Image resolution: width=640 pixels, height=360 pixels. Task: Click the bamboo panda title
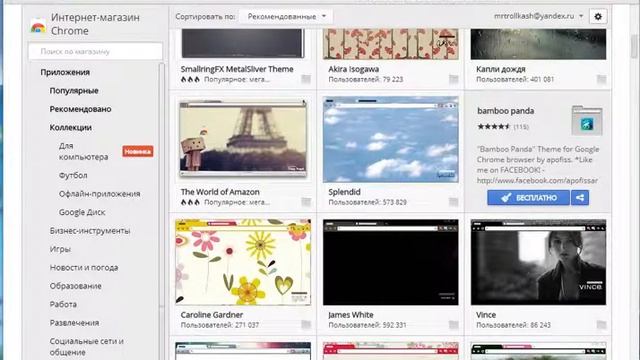coord(505,111)
